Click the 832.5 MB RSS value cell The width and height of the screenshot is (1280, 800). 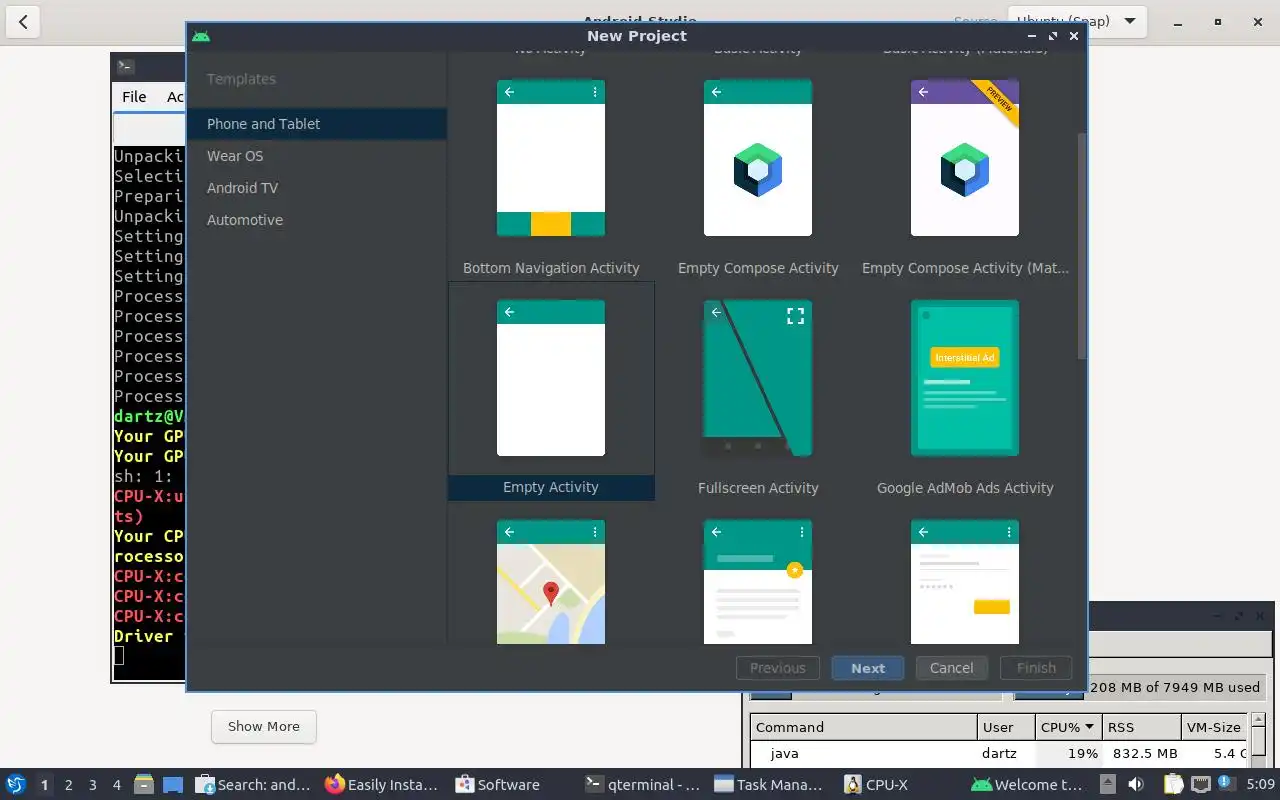(1145, 753)
